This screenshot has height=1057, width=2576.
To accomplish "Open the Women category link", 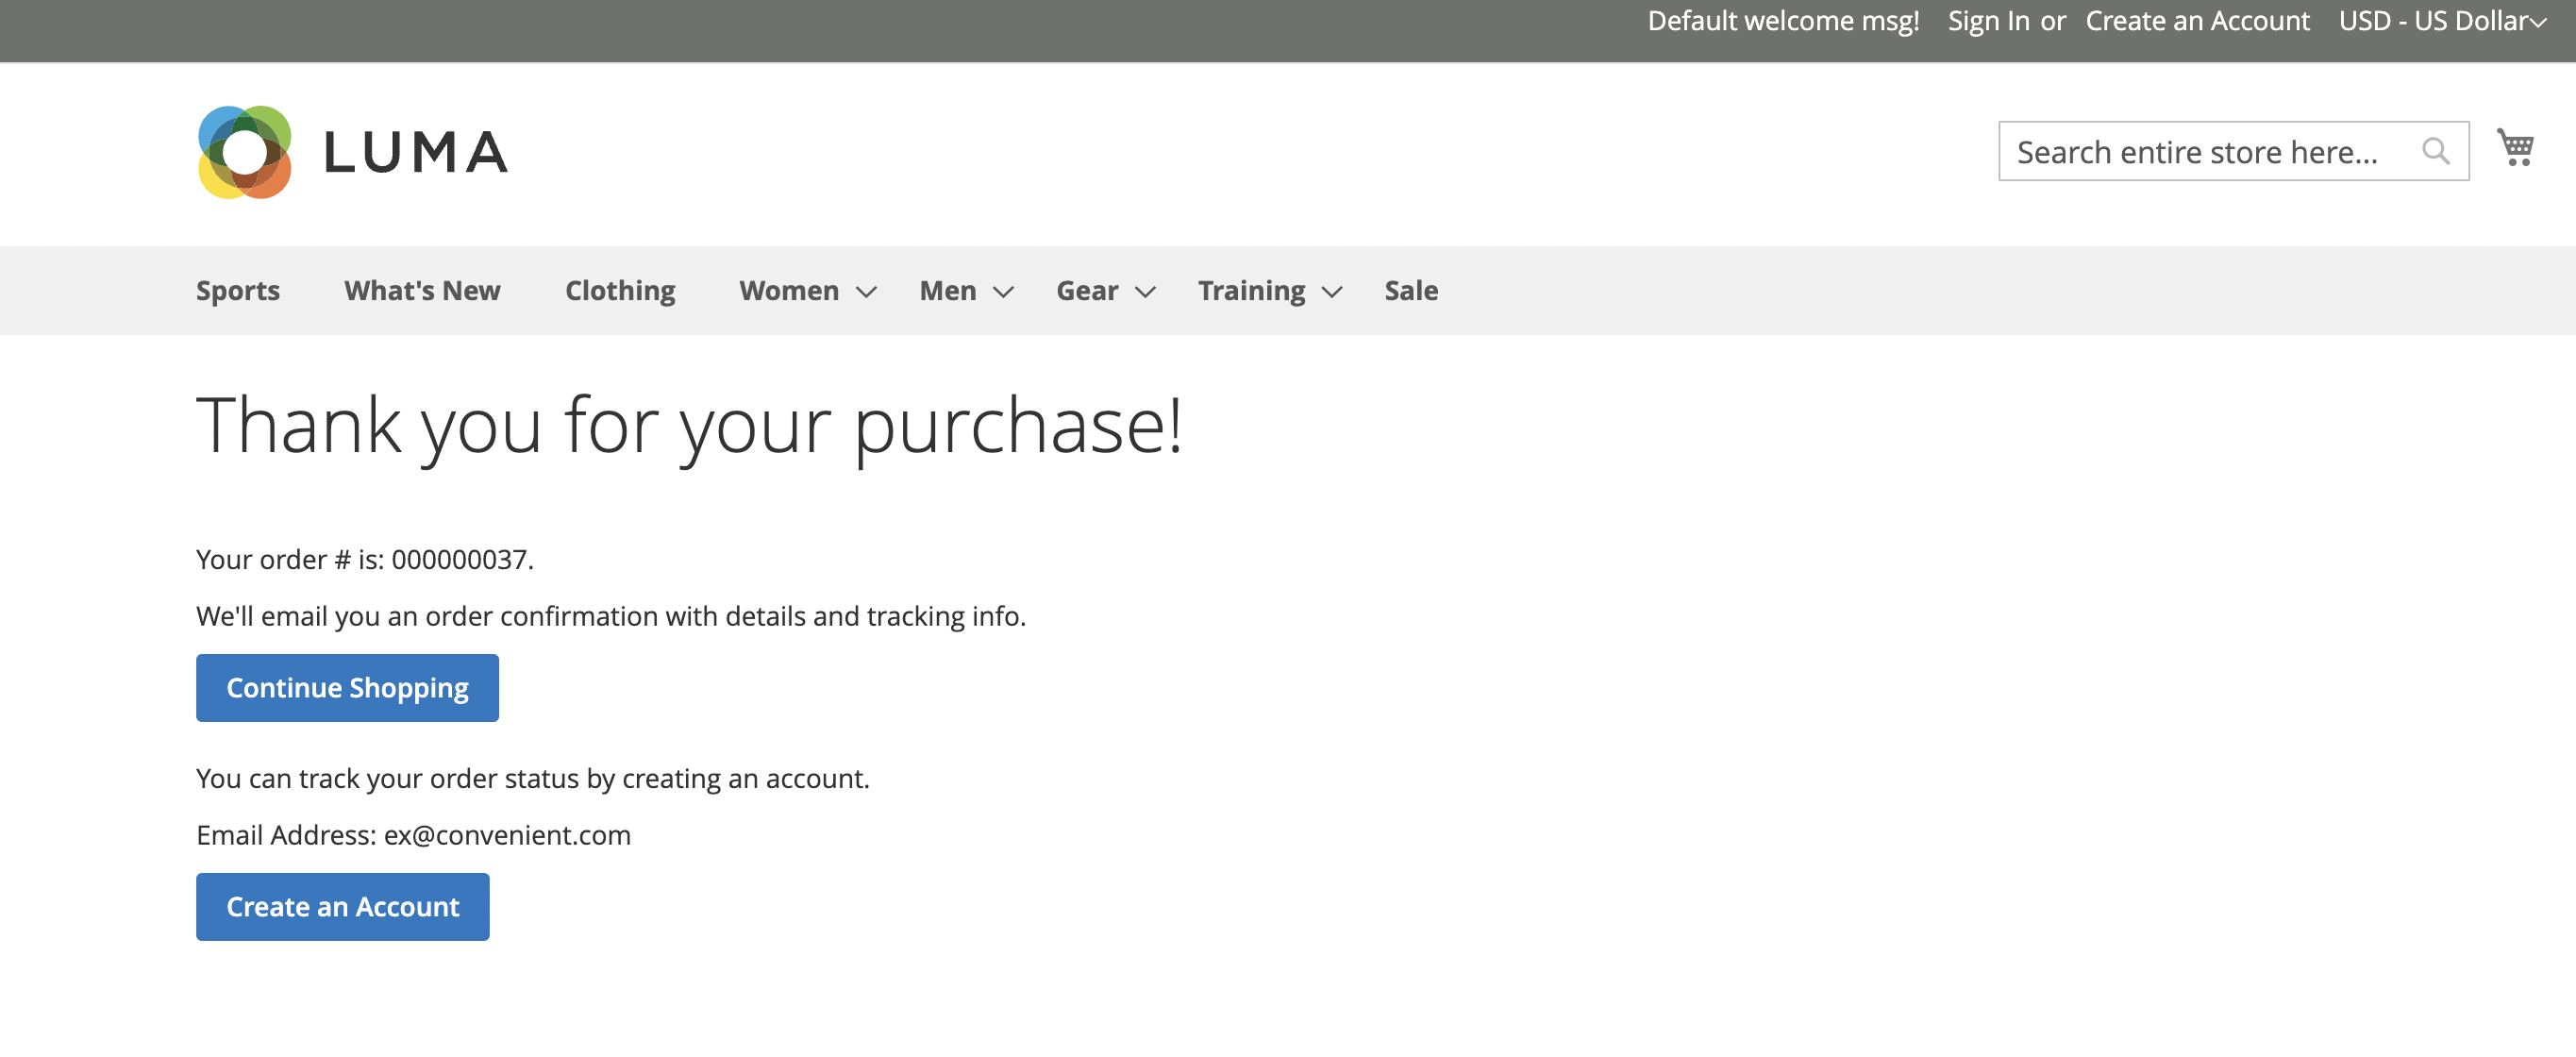I will coord(789,291).
